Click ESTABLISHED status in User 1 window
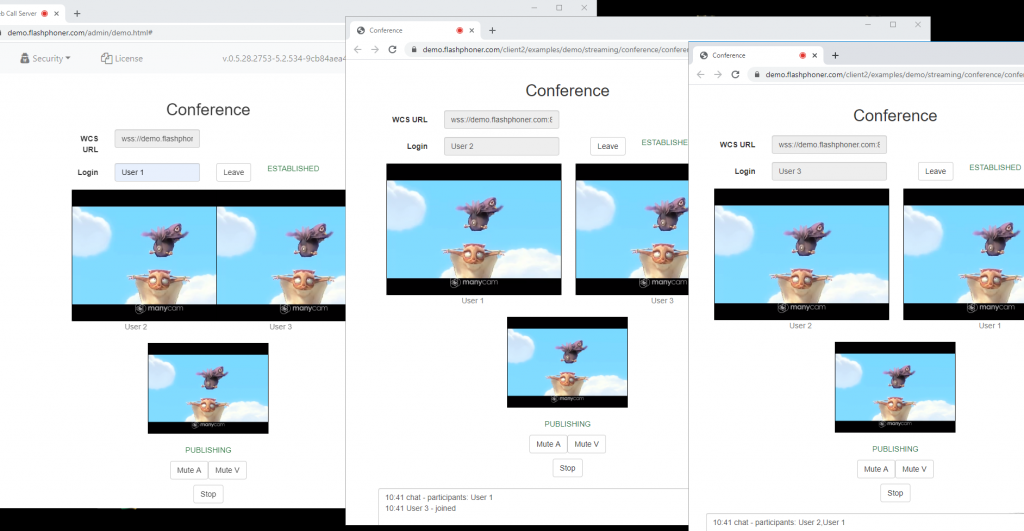Screen dimensions: 1024x531 (x=293, y=169)
